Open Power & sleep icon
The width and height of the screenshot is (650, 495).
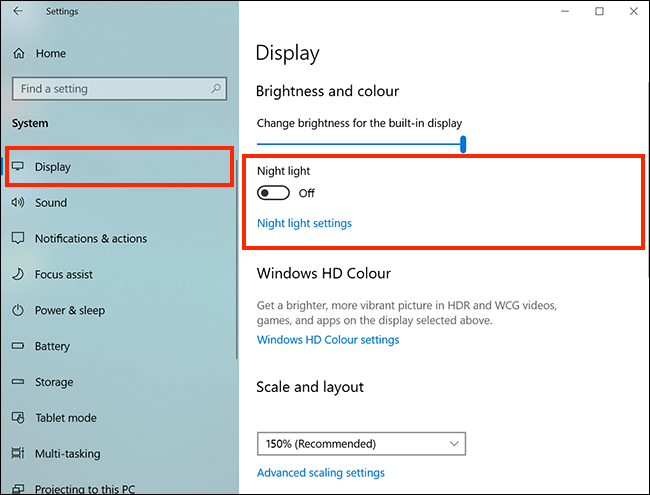tap(18, 310)
